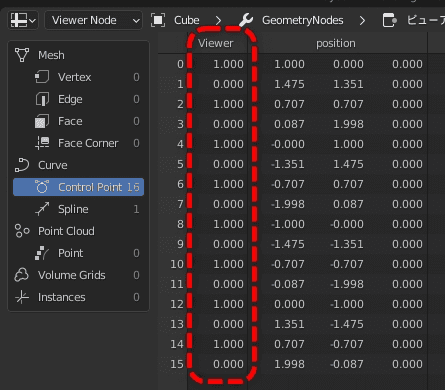Click position value 1.351 in row 13
Viewport: 445px width, 390px height.
(x=289, y=324)
